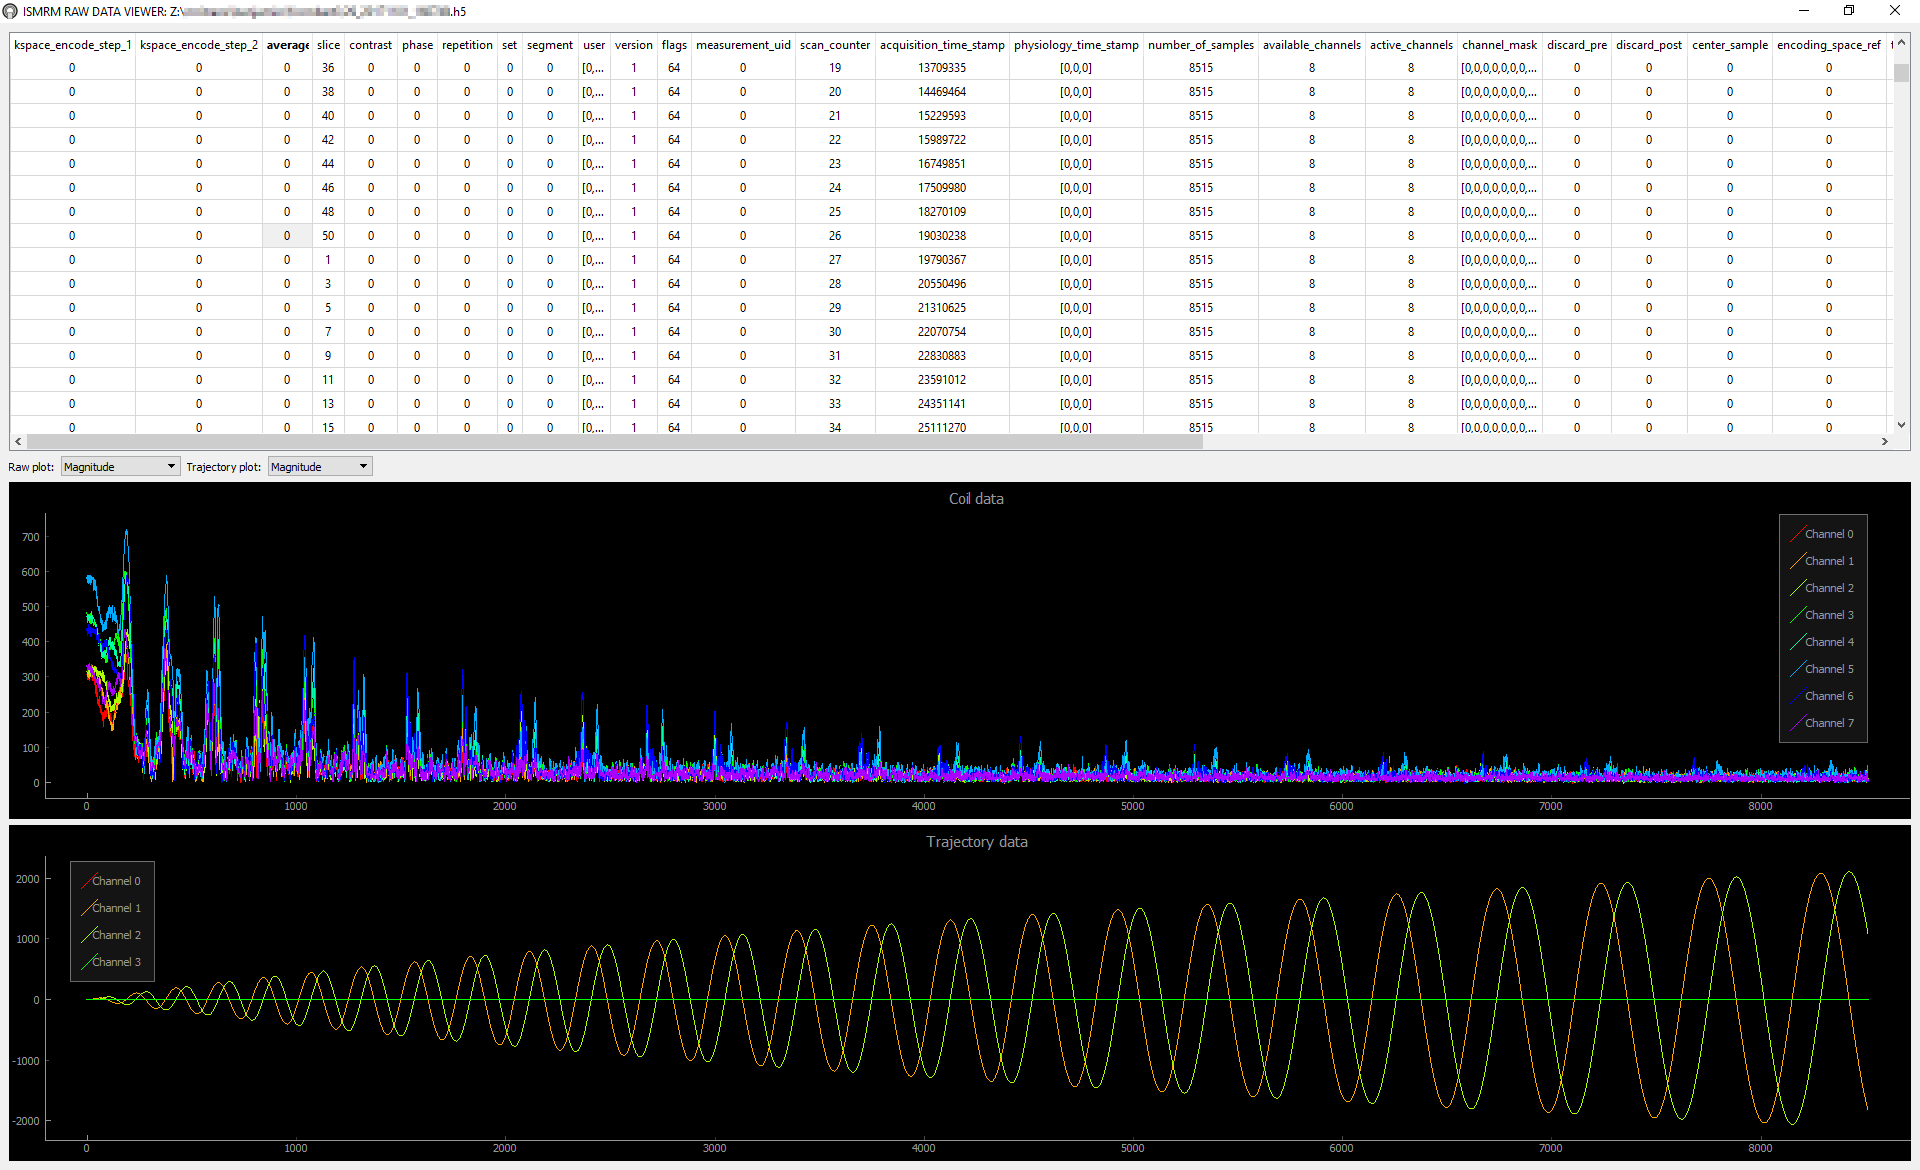Click the number_of_samples column header
Viewport: 1920px width, 1170px height.
click(1200, 45)
